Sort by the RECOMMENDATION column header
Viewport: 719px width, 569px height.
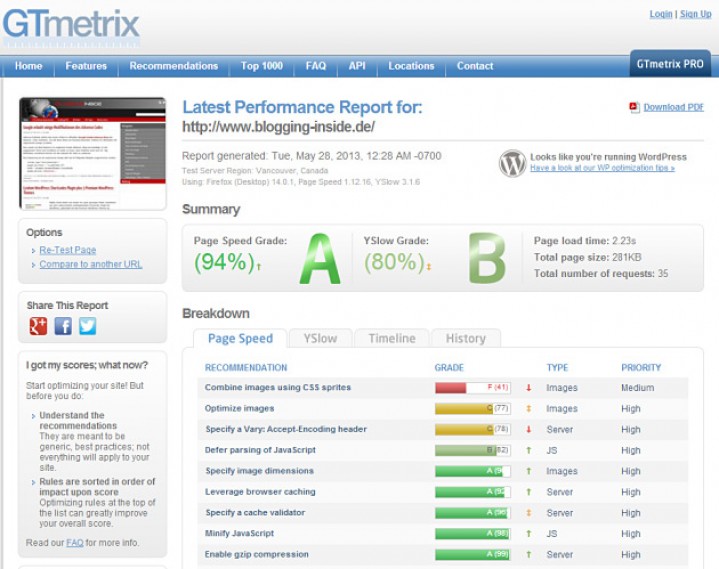(x=246, y=368)
